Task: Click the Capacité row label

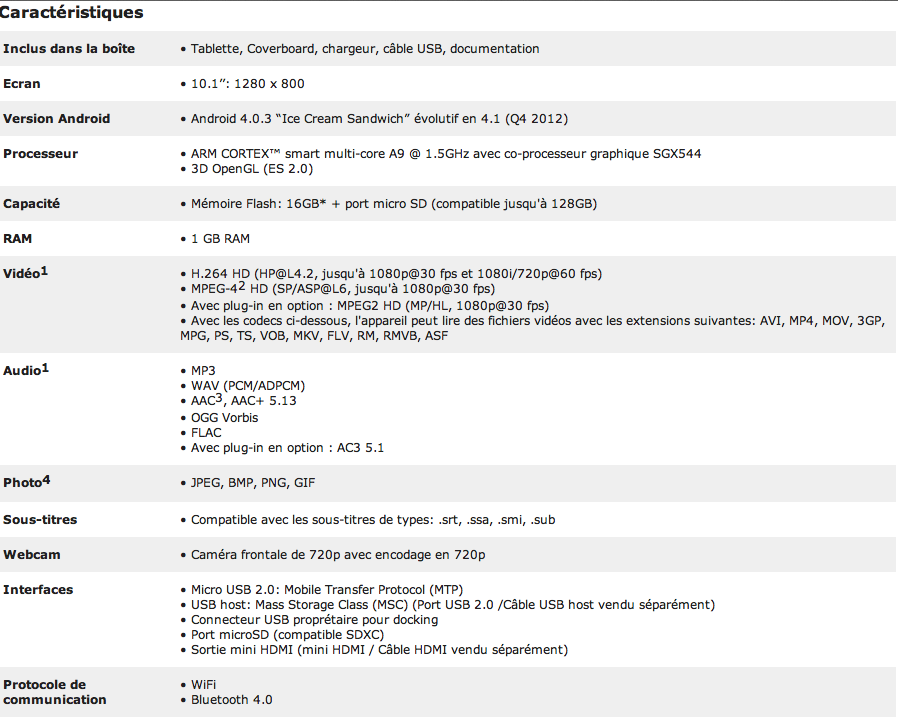Action: [32, 204]
